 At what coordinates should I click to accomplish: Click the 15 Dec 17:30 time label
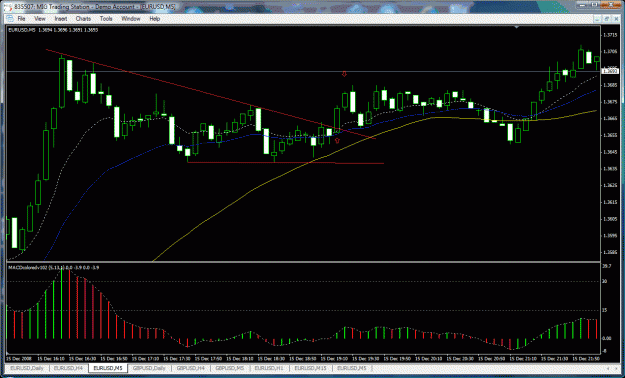click(x=177, y=360)
